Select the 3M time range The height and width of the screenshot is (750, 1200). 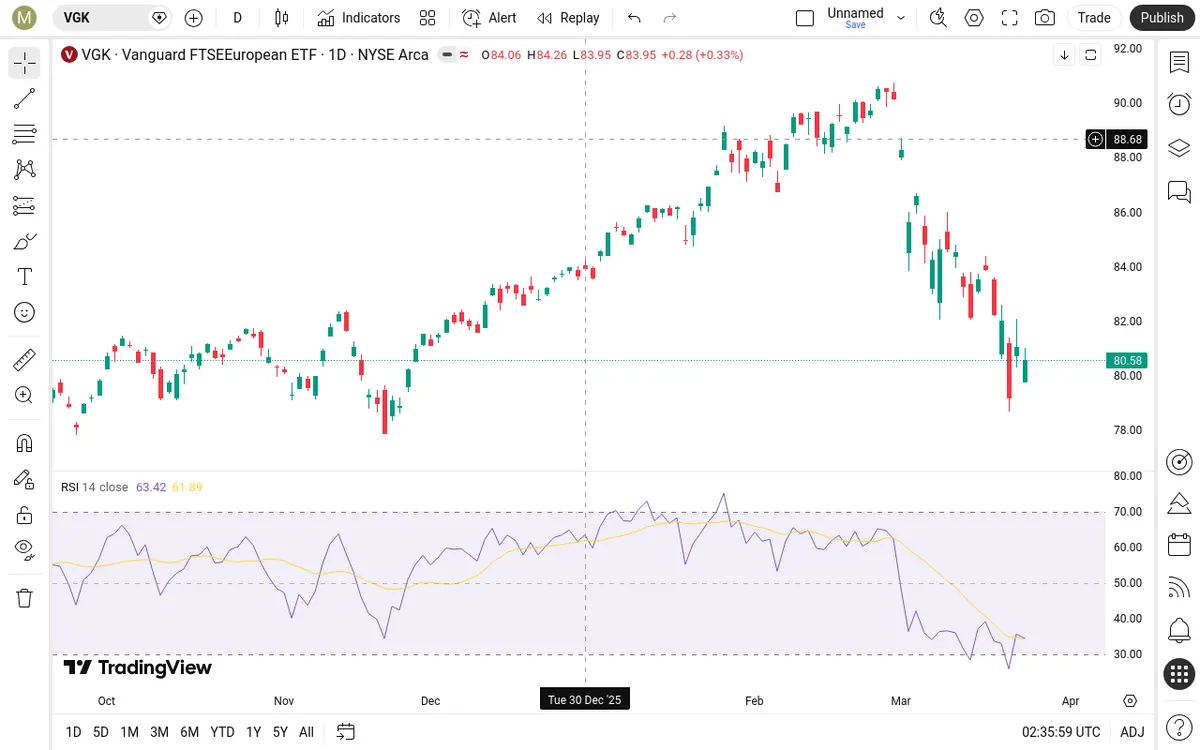click(x=159, y=732)
